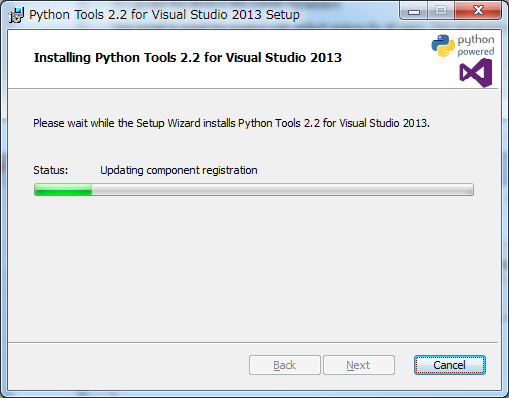509x398 pixels.
Task: Click the "powered" logo text
Action: [476, 52]
